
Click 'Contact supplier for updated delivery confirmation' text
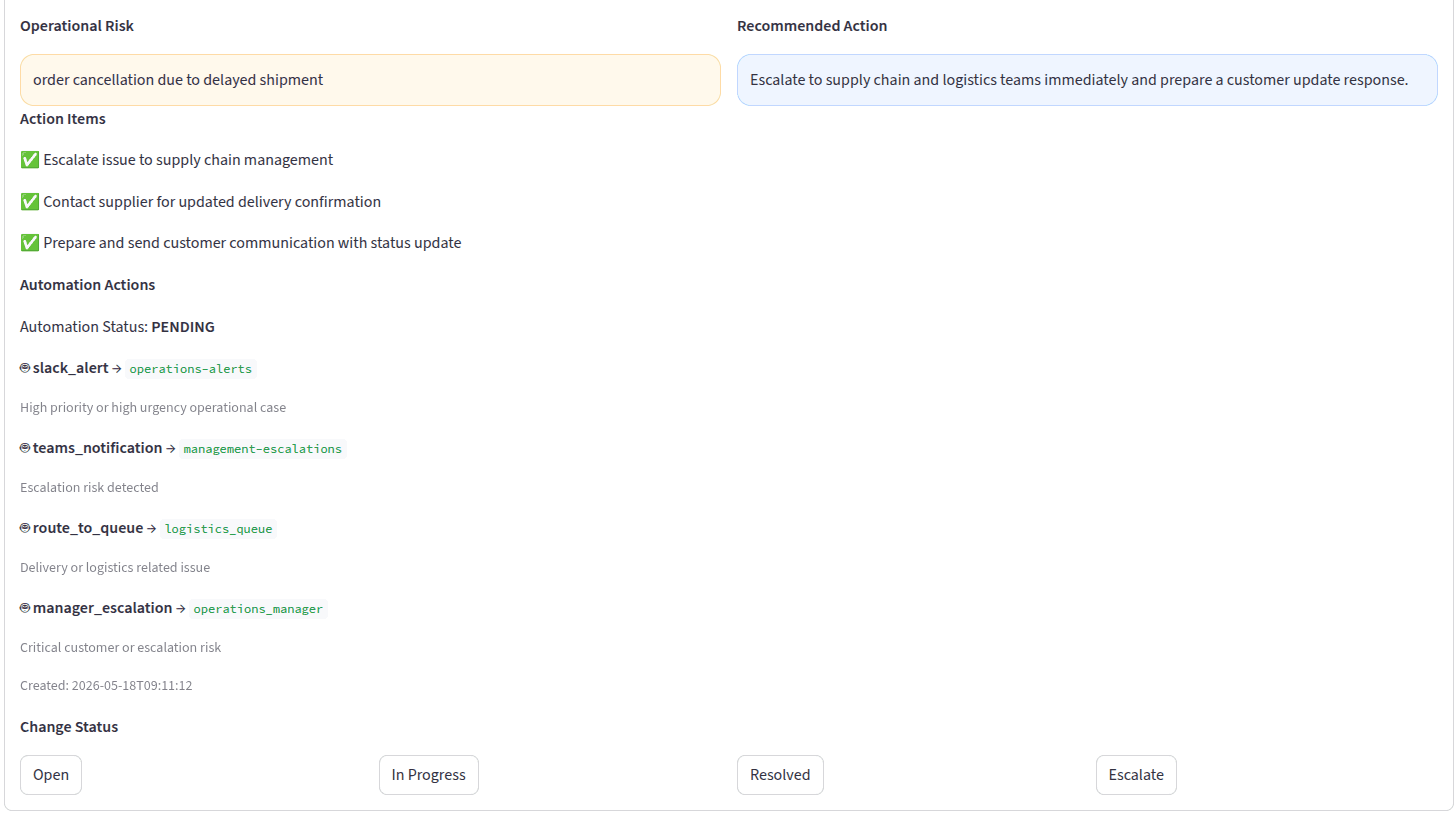point(212,202)
